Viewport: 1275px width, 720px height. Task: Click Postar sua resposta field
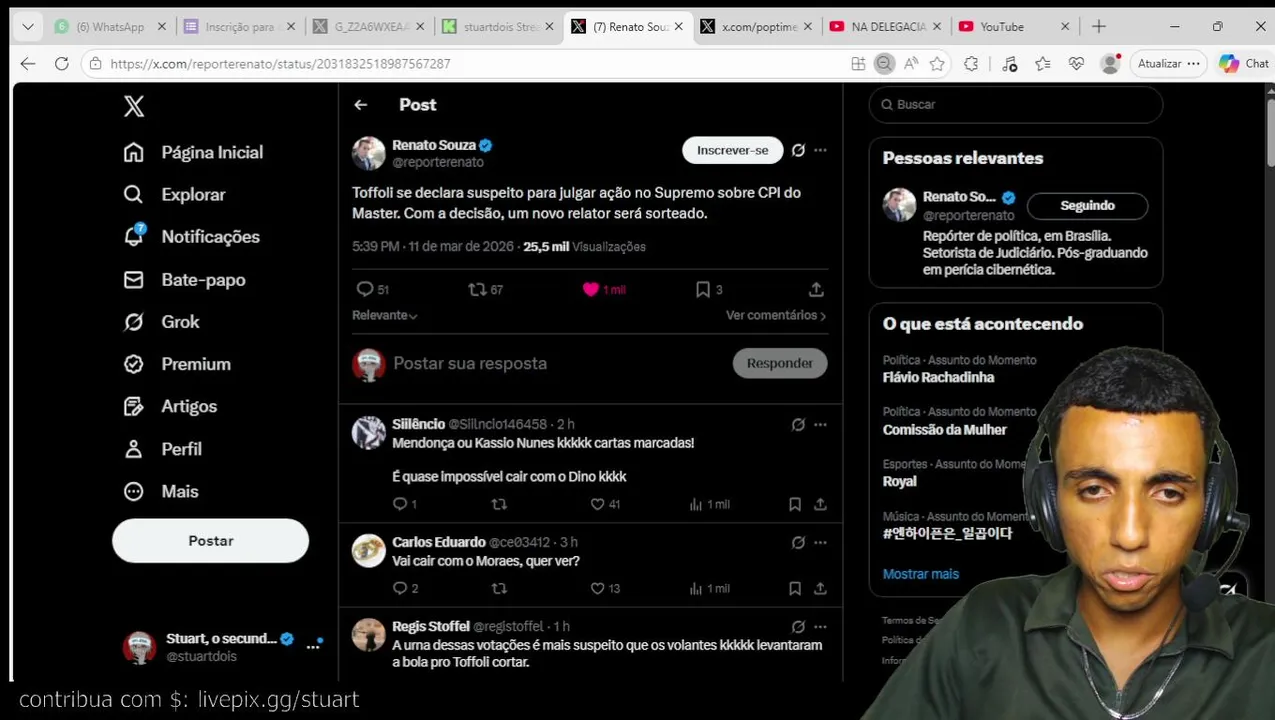[470, 363]
